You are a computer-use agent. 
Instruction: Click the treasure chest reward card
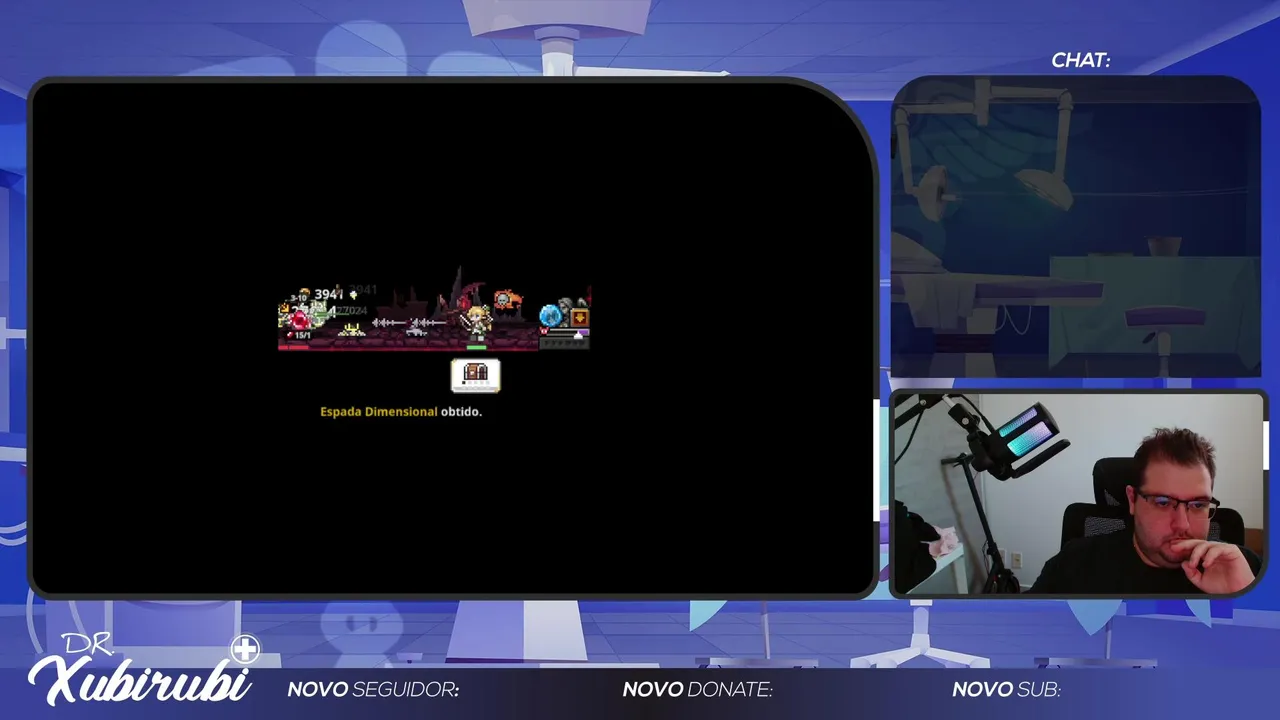(x=475, y=375)
